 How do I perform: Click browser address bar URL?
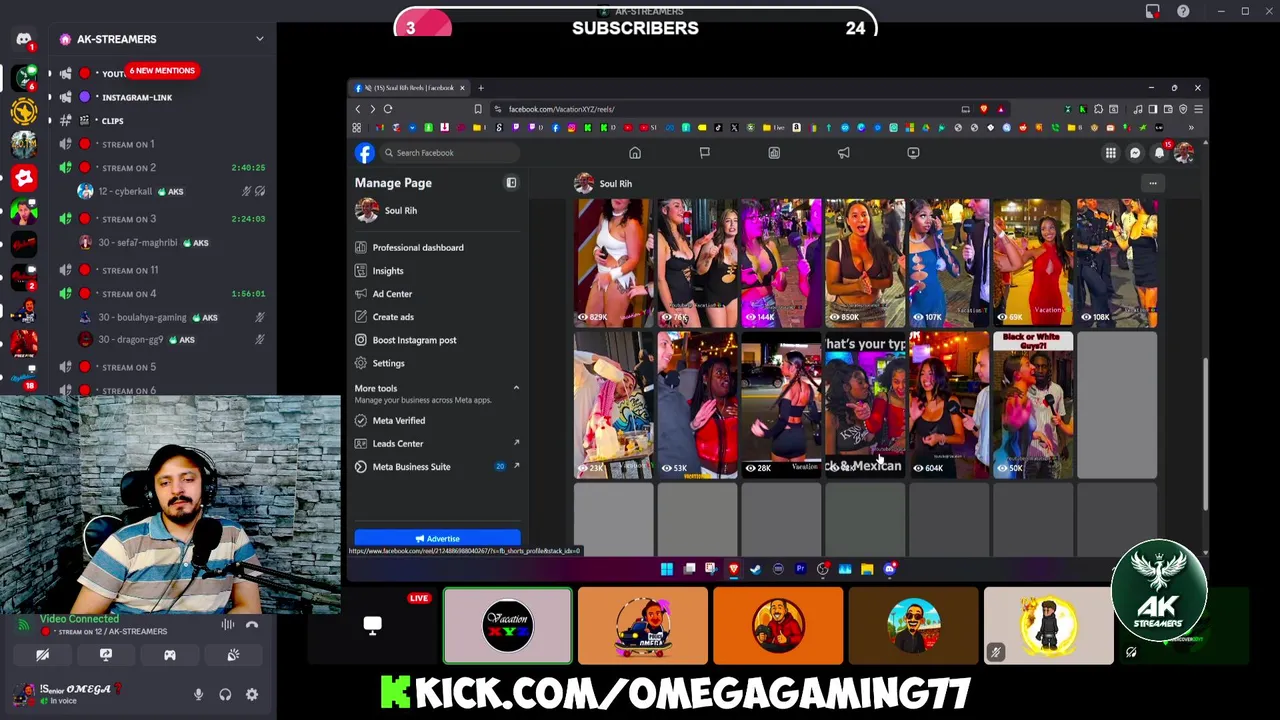[561, 109]
